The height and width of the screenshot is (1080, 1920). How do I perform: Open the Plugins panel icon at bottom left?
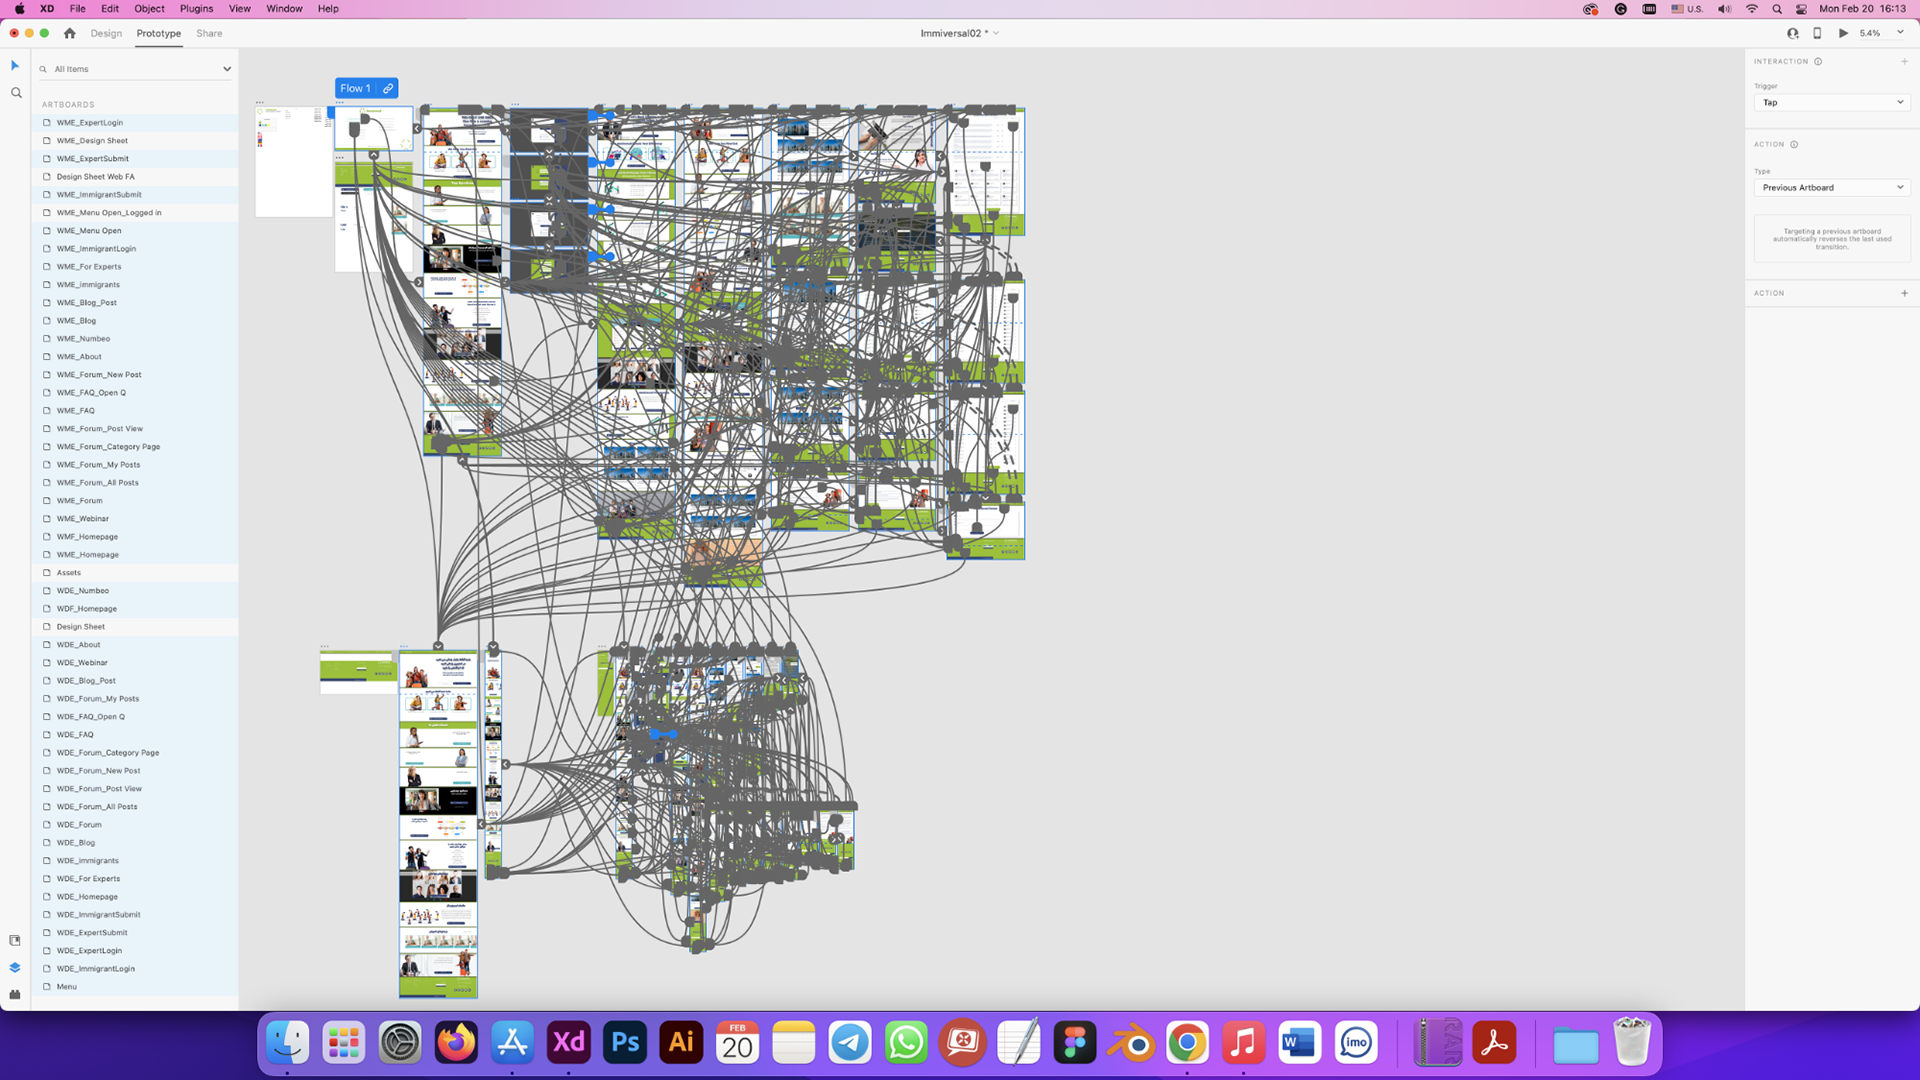pyautogui.click(x=15, y=994)
